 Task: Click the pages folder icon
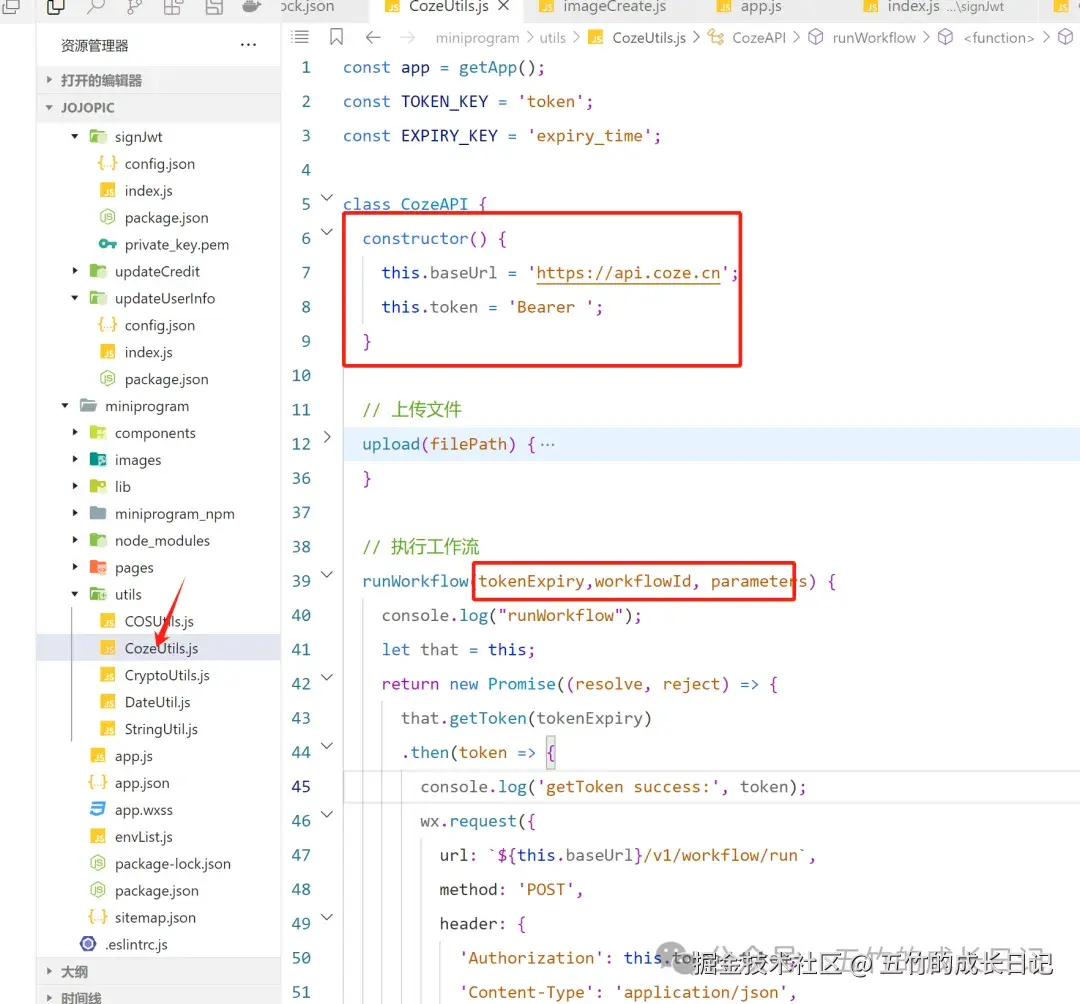pos(98,567)
